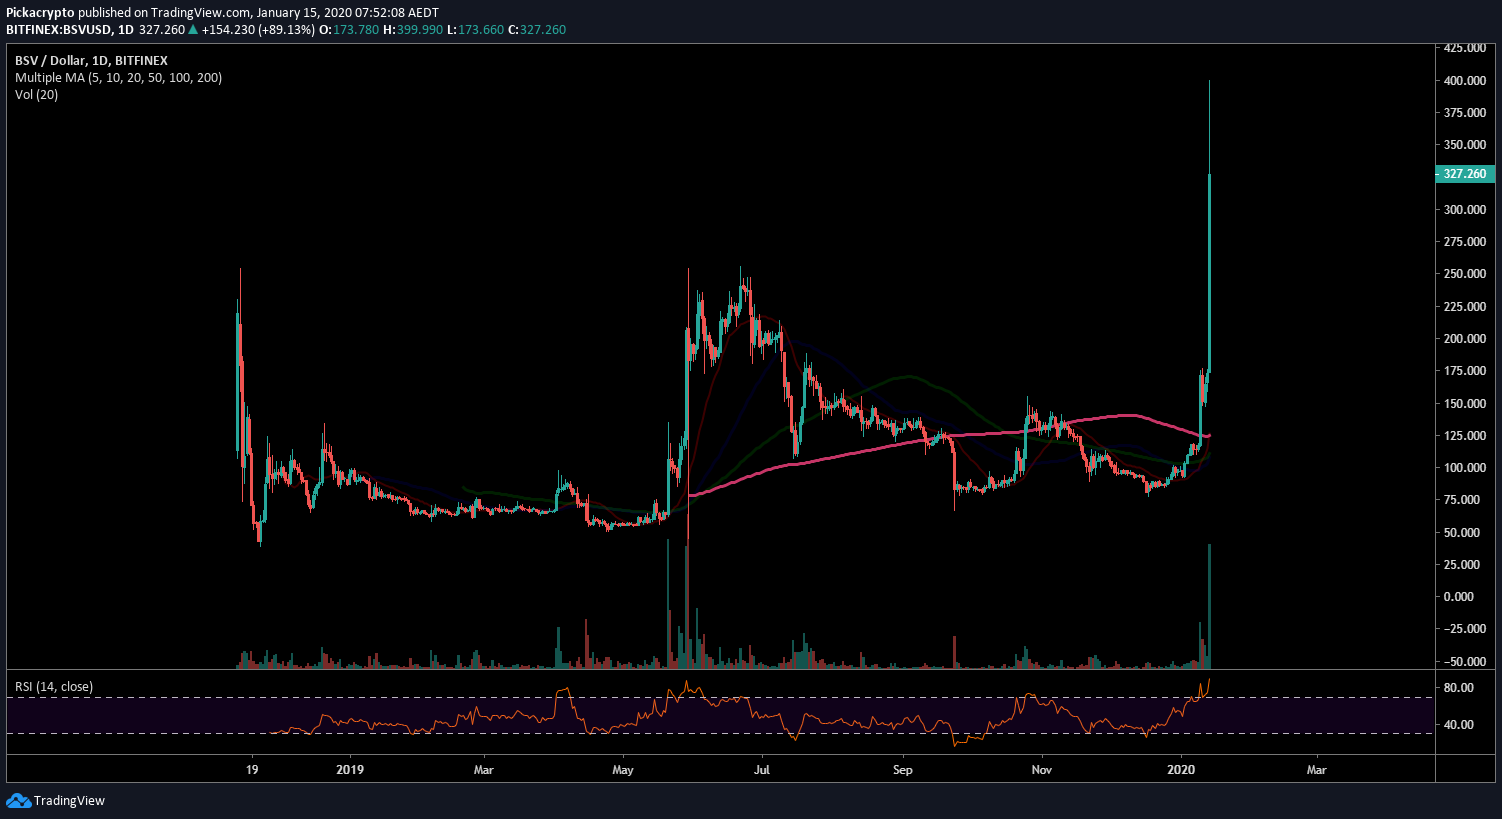
Task: Click the Mar time axis label after 2019
Action: coord(484,770)
